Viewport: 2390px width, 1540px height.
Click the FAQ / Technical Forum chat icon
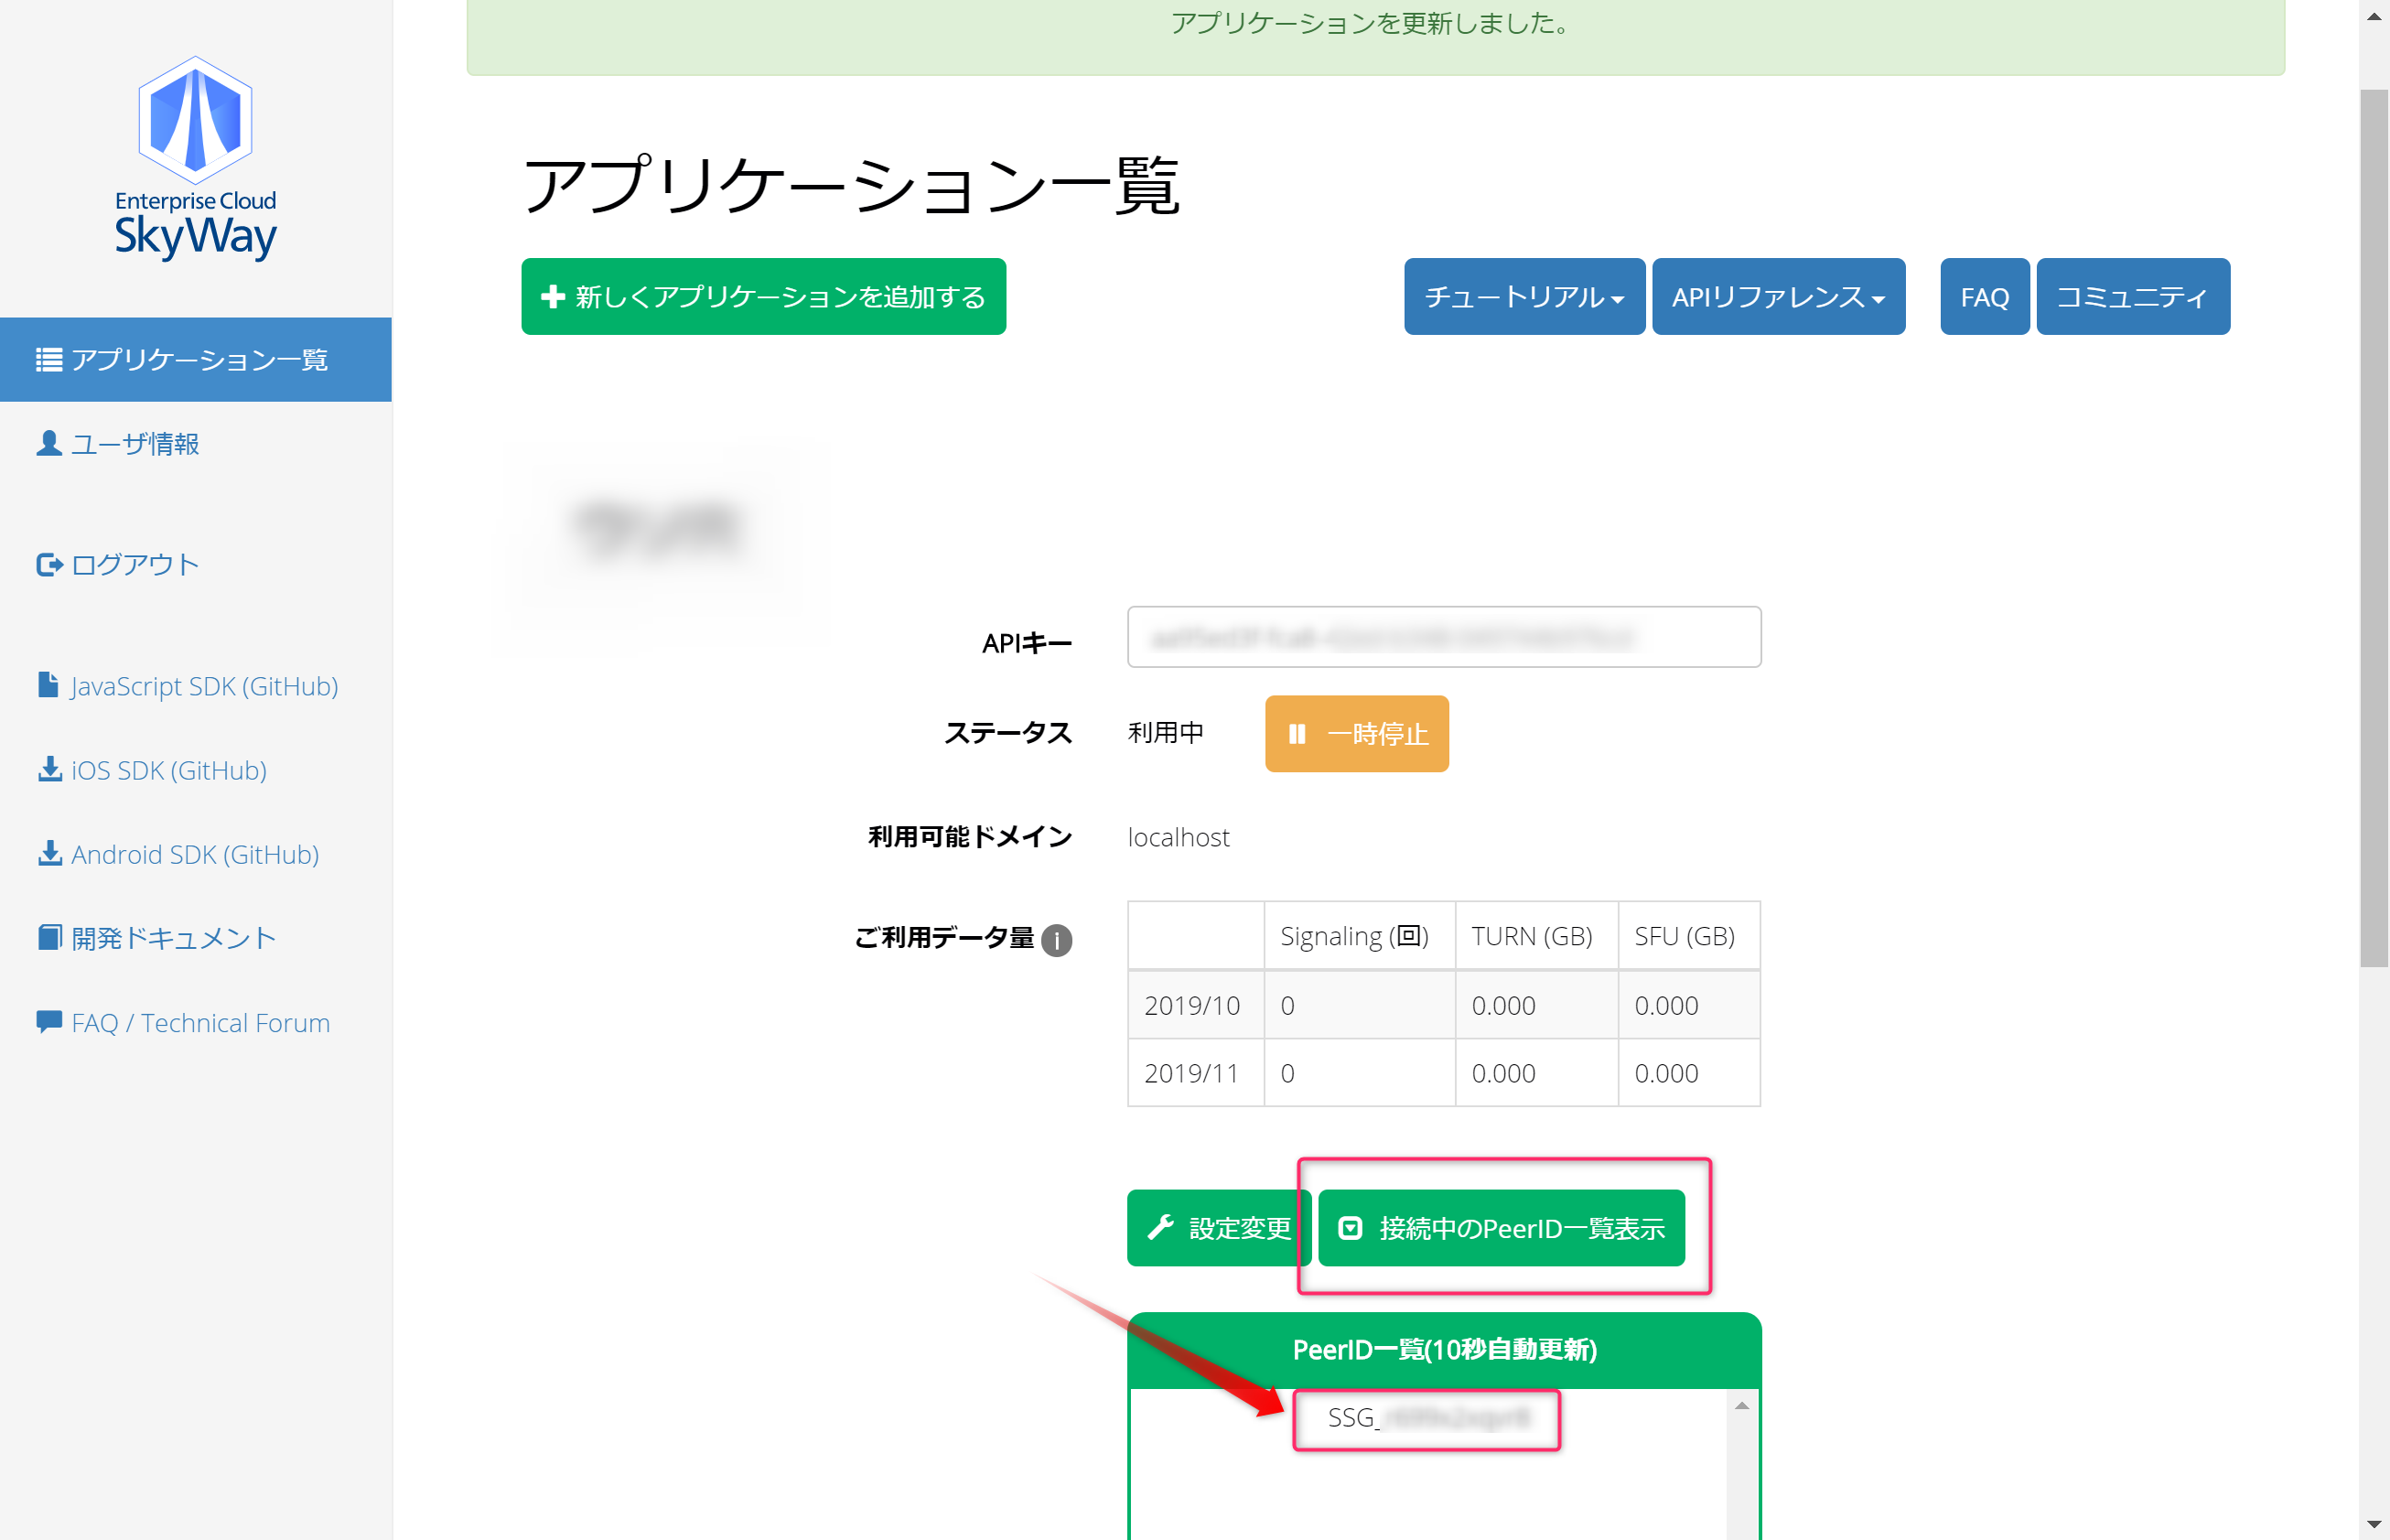click(49, 1021)
